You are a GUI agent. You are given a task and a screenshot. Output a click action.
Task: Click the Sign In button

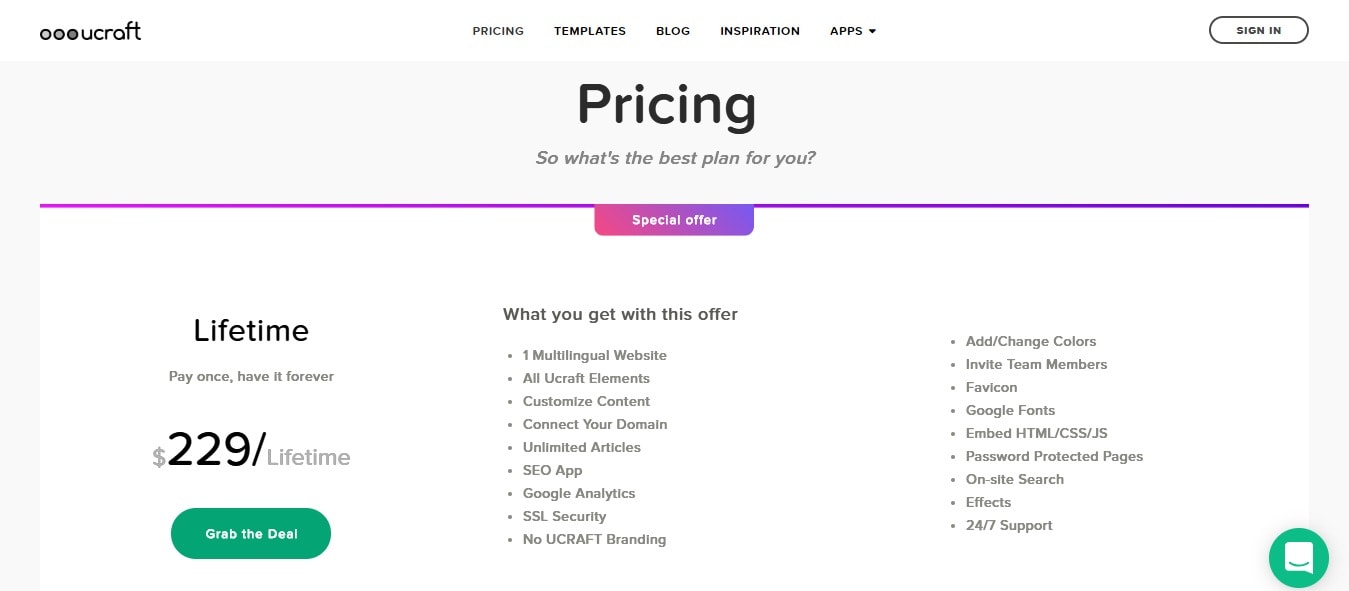[x=1258, y=30]
